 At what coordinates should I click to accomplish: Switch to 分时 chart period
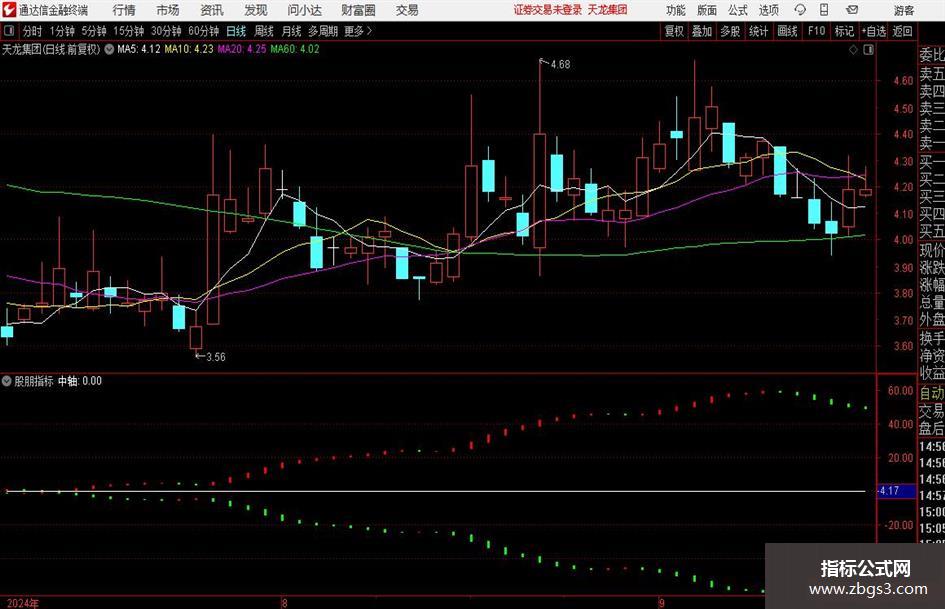coord(33,31)
